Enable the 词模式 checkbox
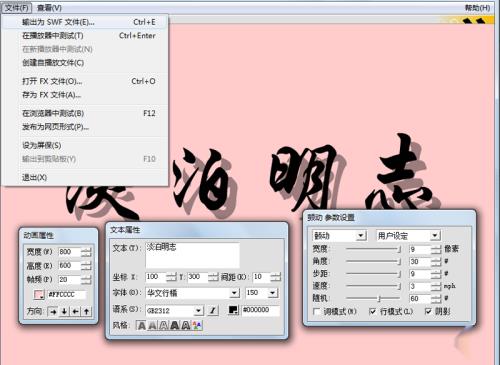The width and height of the screenshot is (500, 365). pos(317,311)
